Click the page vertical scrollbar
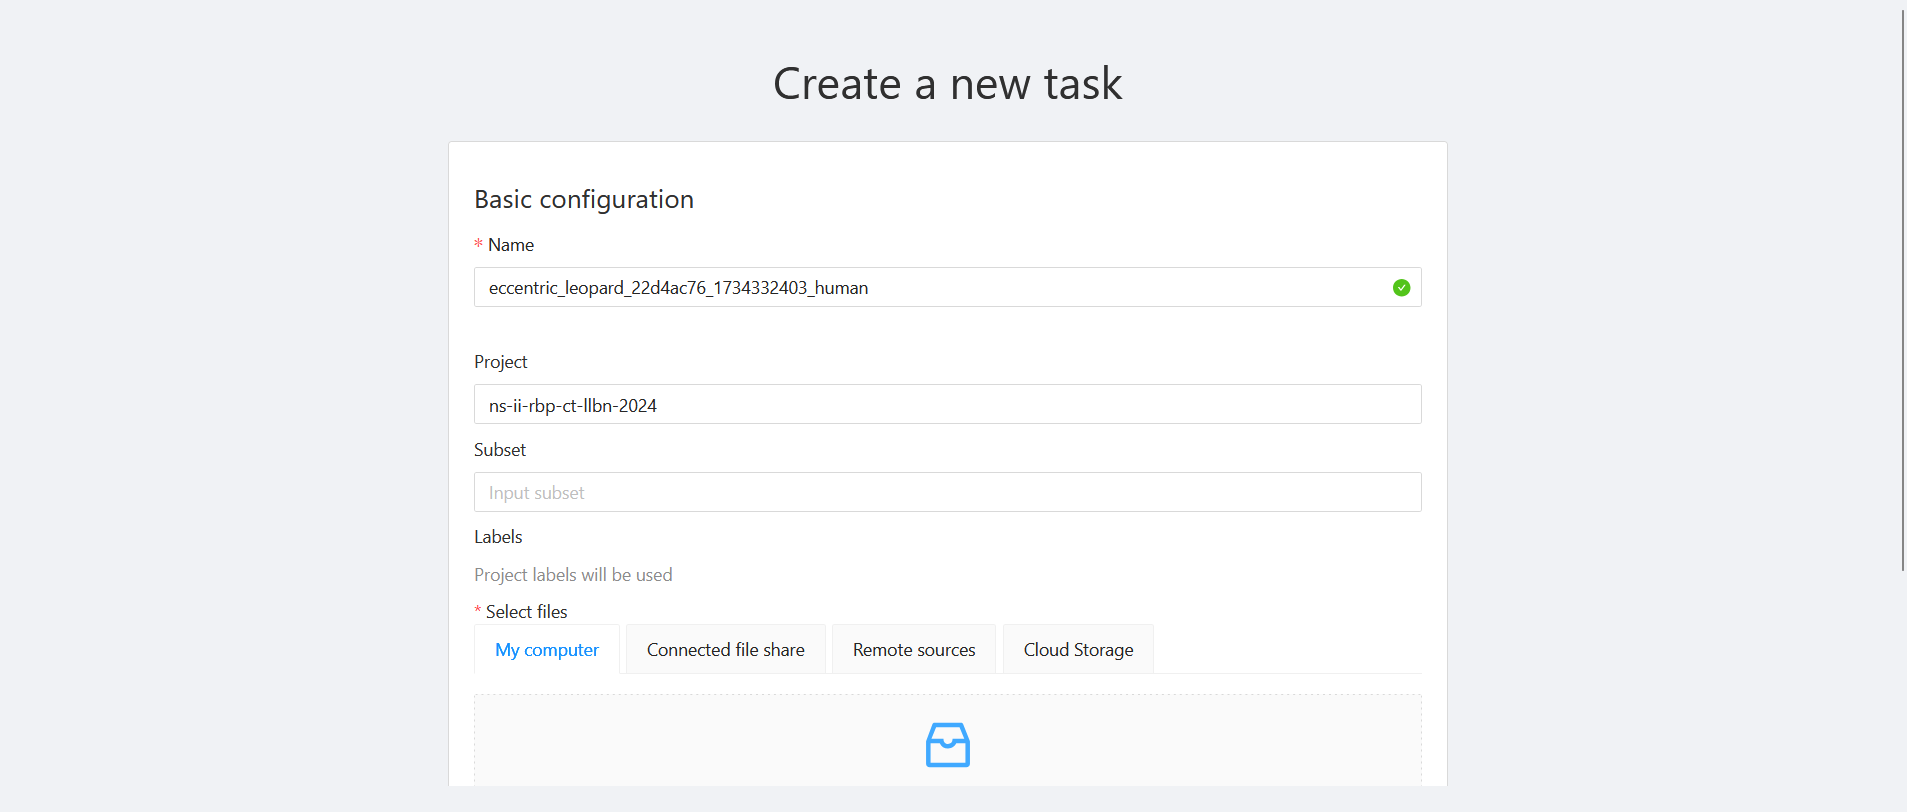This screenshot has height=812, width=1907. click(x=1902, y=290)
